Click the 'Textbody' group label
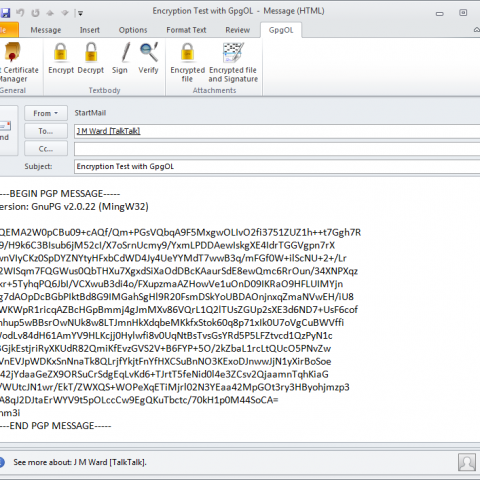Viewport: 480px width, 480px height. pyautogui.click(x=104, y=90)
